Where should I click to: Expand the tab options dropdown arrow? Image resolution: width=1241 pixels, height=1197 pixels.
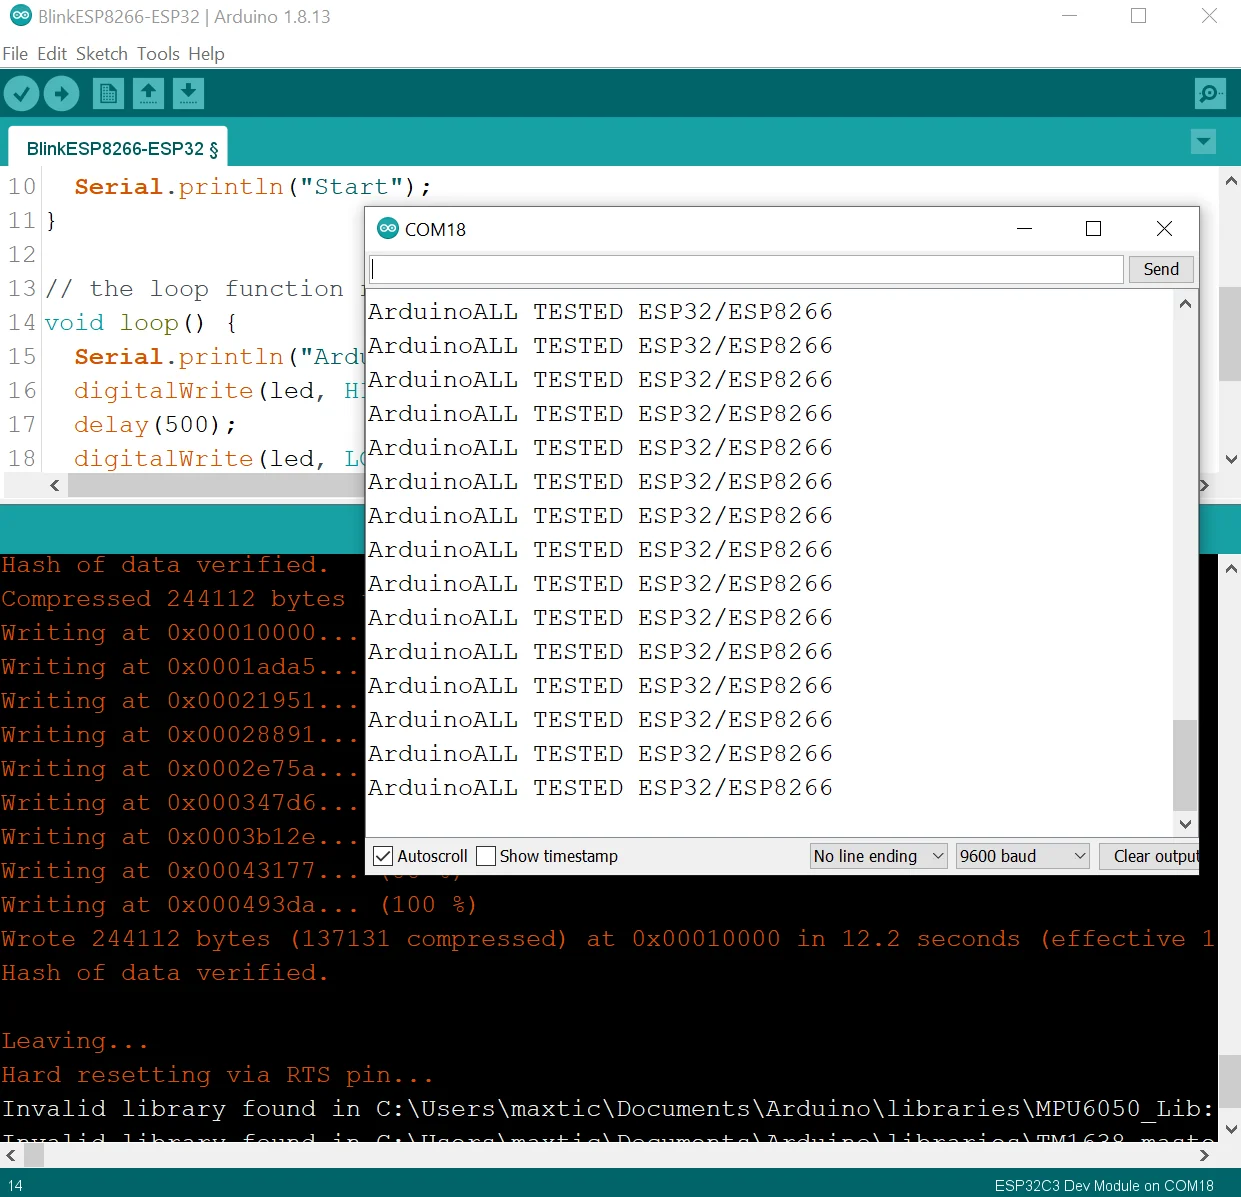(1204, 142)
